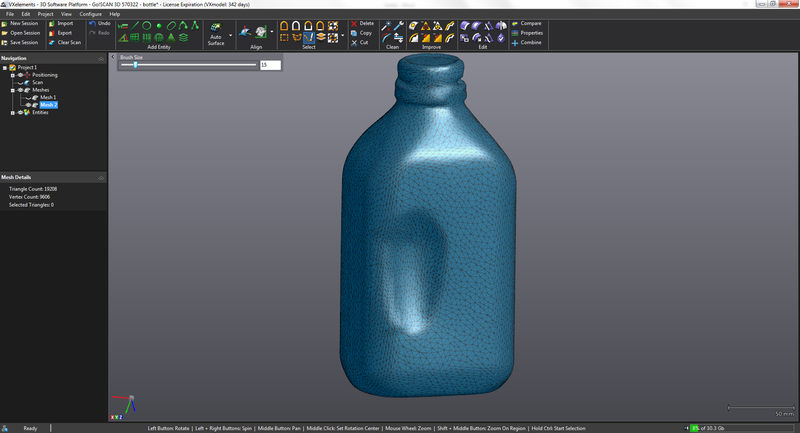Viewport: 800px width, 433px height.
Task: Add a cone entity
Action: click(171, 38)
